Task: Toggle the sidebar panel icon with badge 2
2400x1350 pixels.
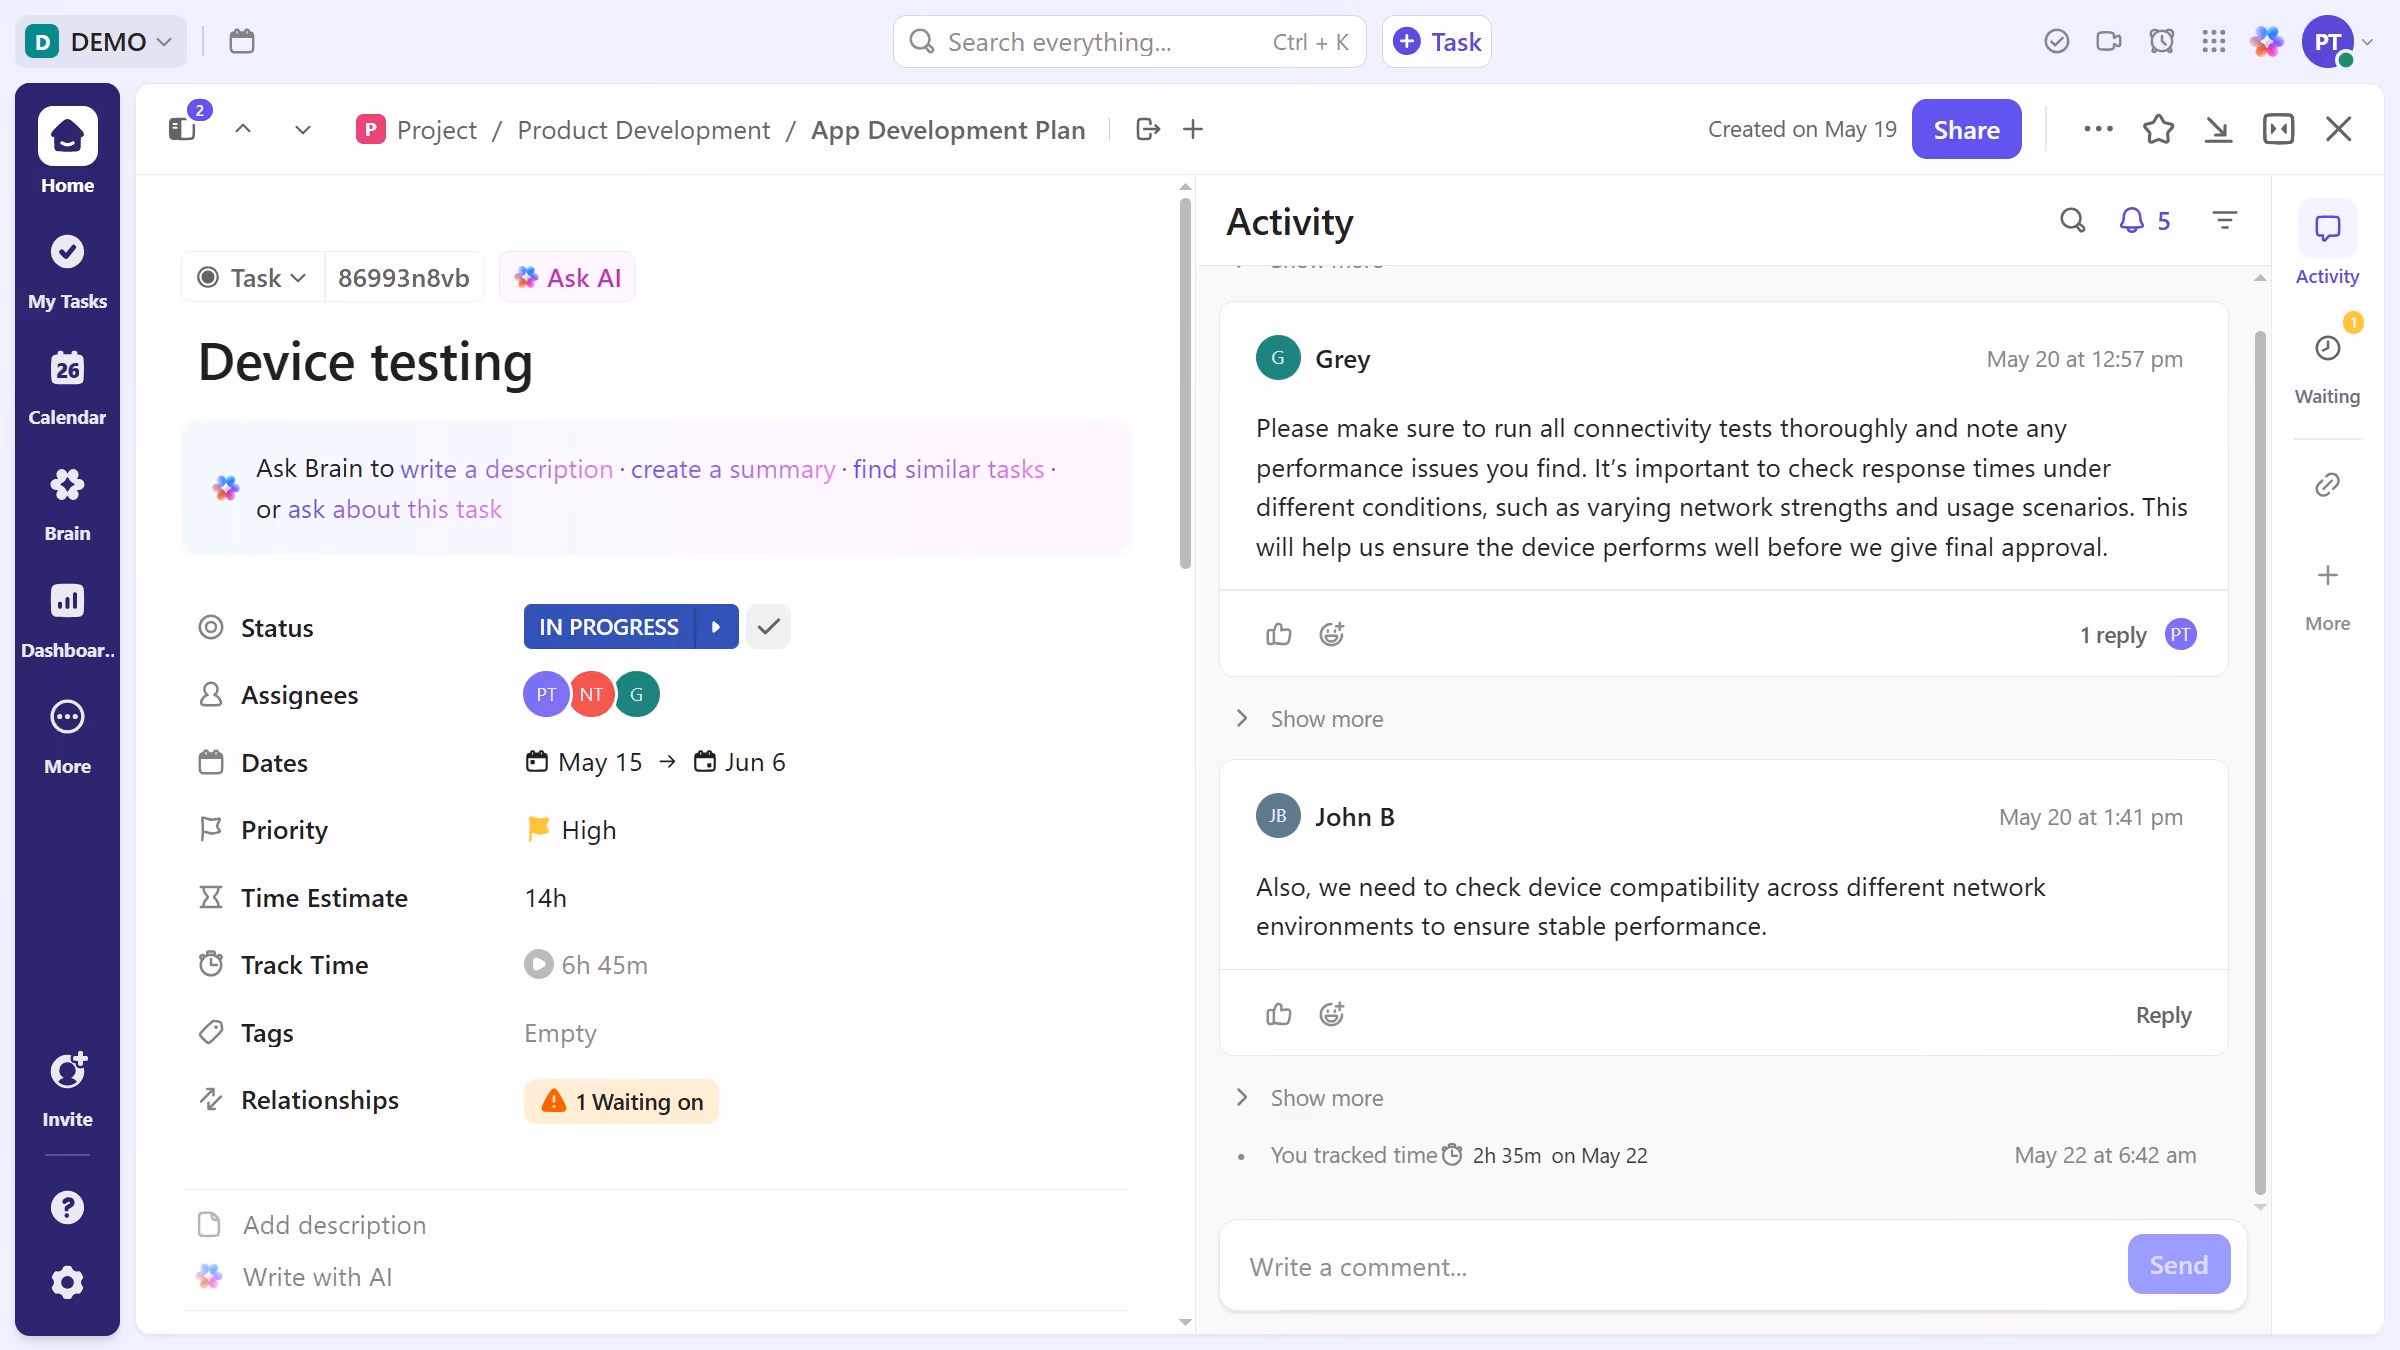Action: pyautogui.click(x=183, y=129)
